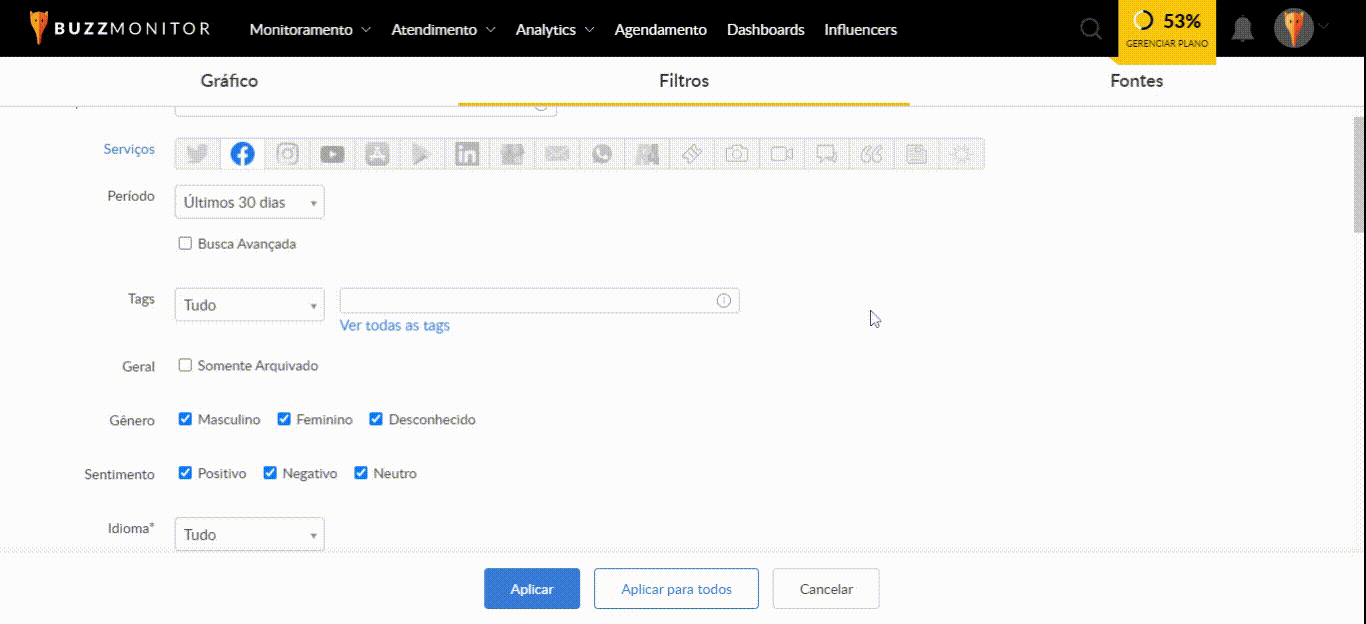Open the Ver todas as tags link
Image resolution: width=1366 pixels, height=624 pixels.
tap(395, 325)
